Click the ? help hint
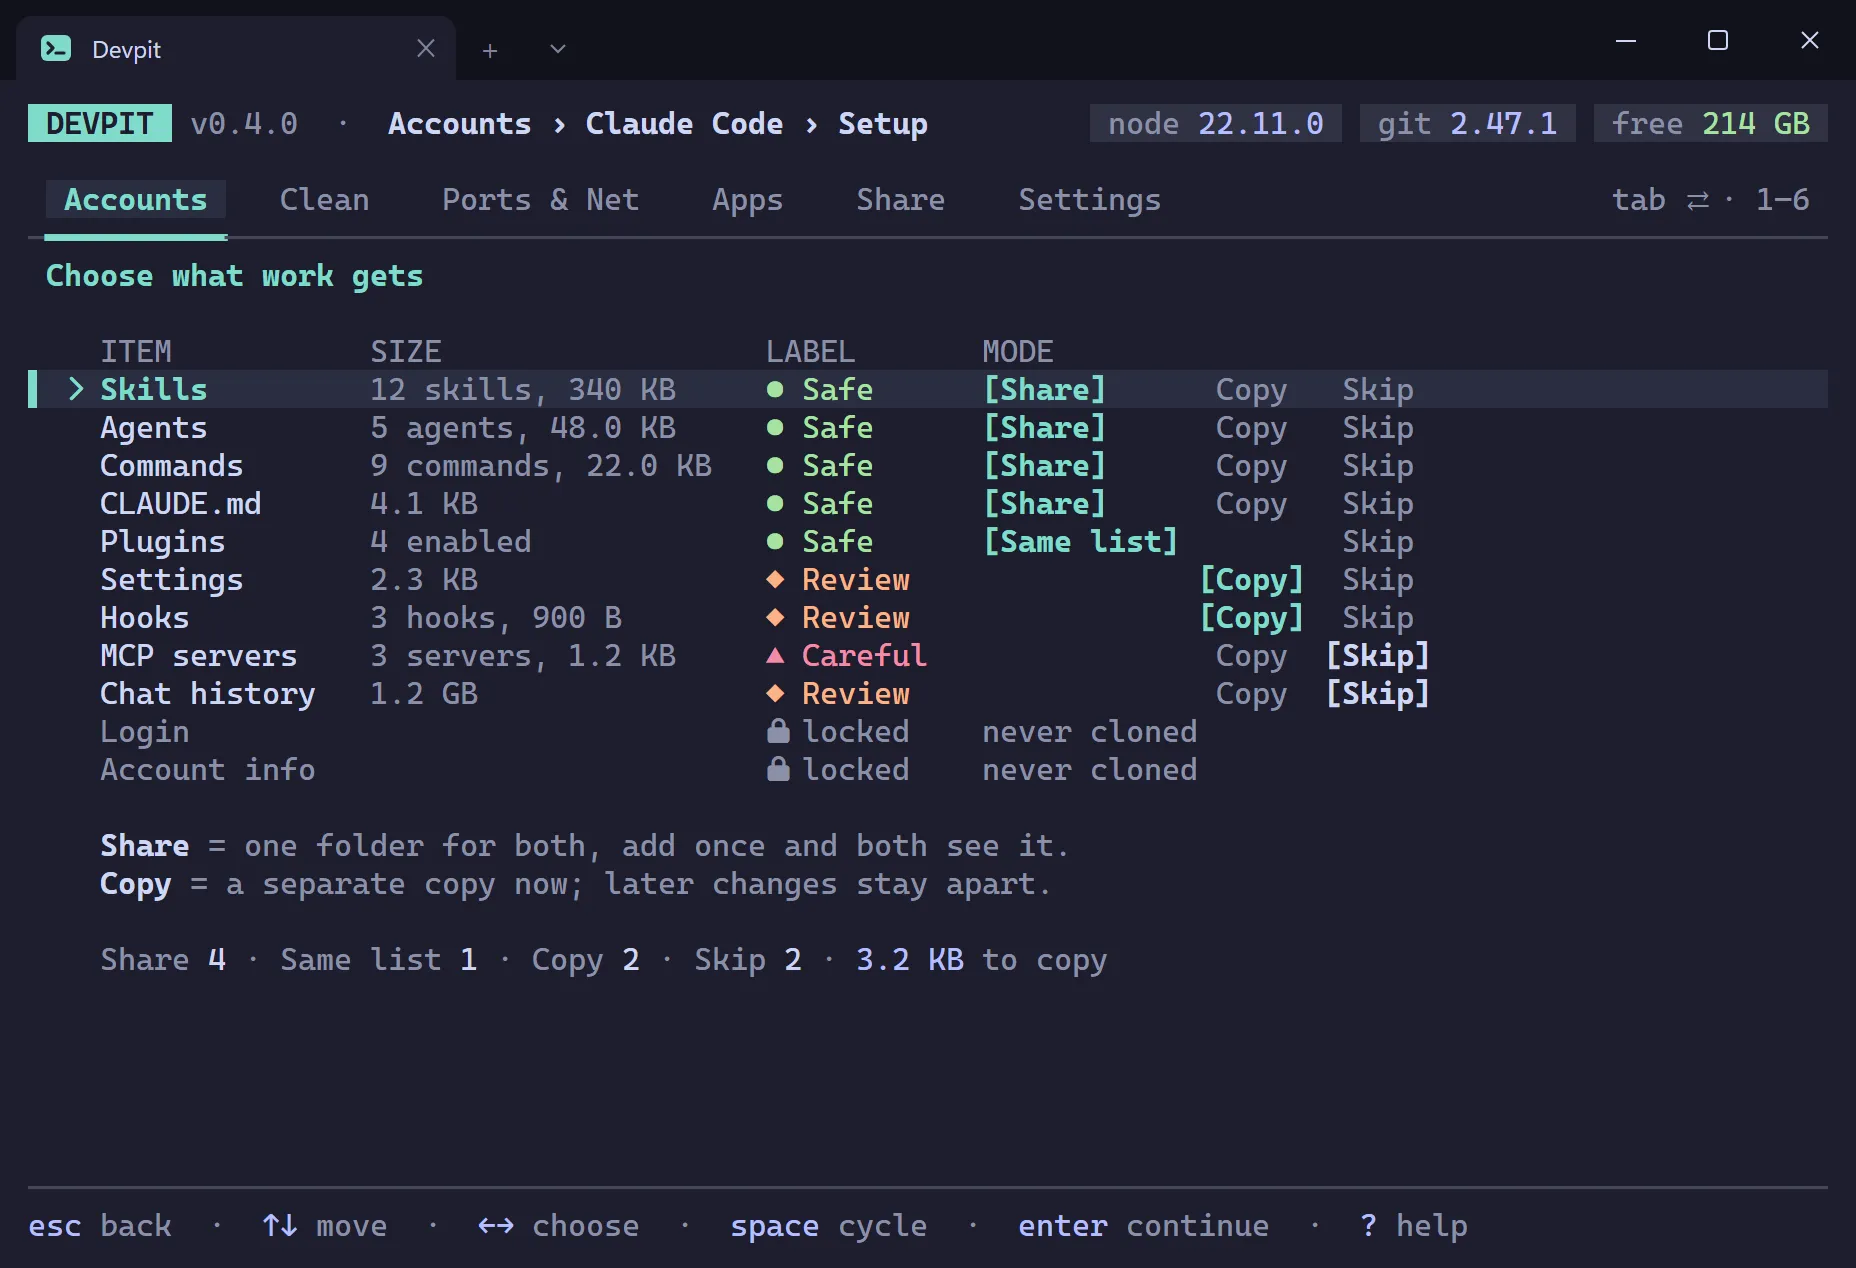1856x1268 pixels. pos(1413,1225)
